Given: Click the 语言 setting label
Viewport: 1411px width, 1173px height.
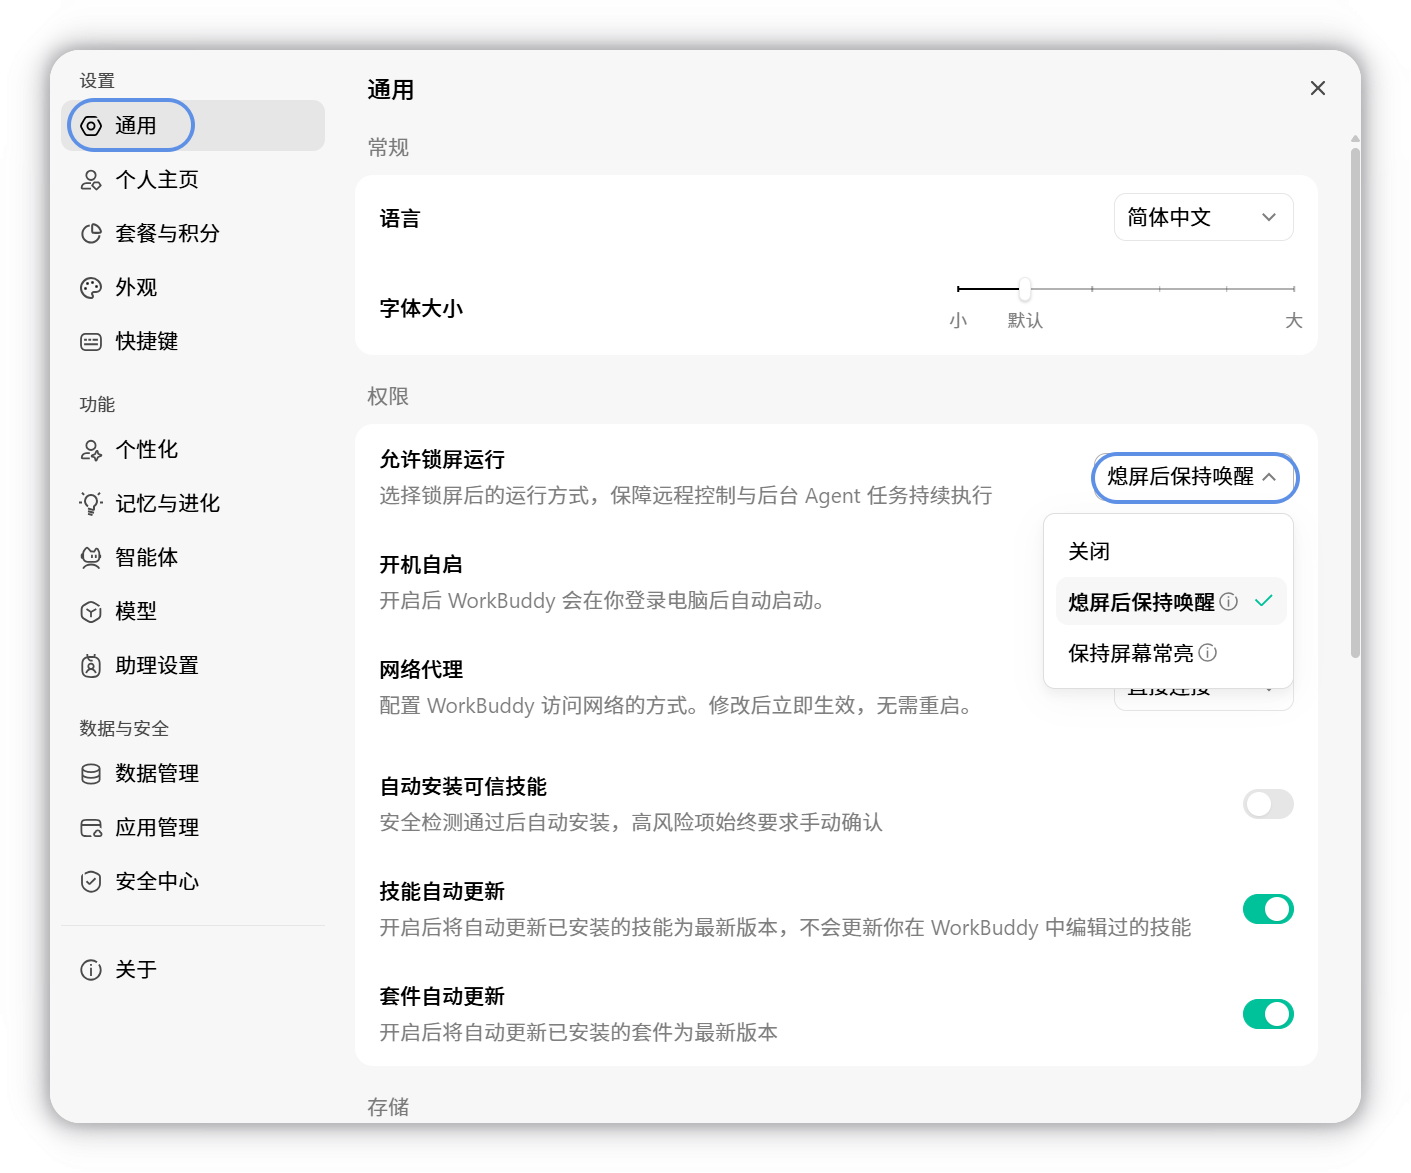Looking at the screenshot, I should tap(400, 219).
